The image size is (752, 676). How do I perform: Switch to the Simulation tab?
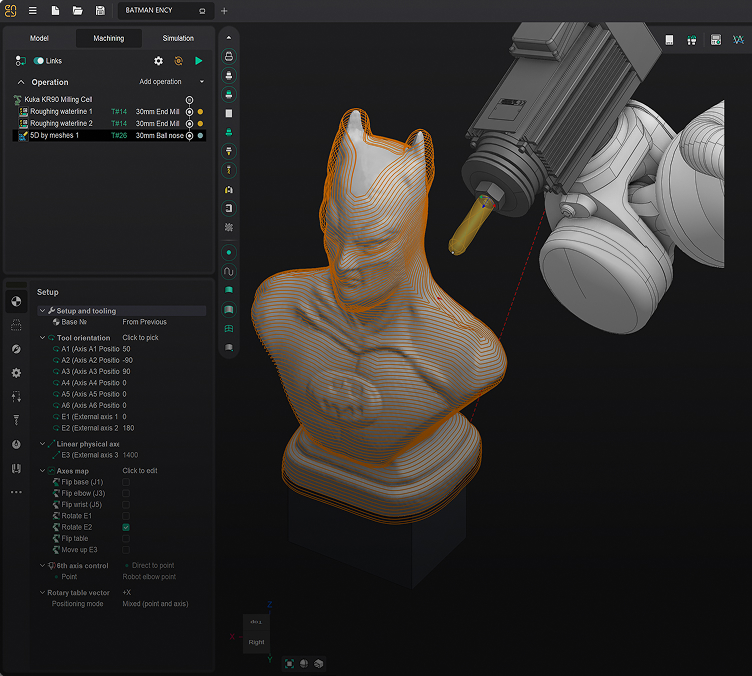click(178, 38)
